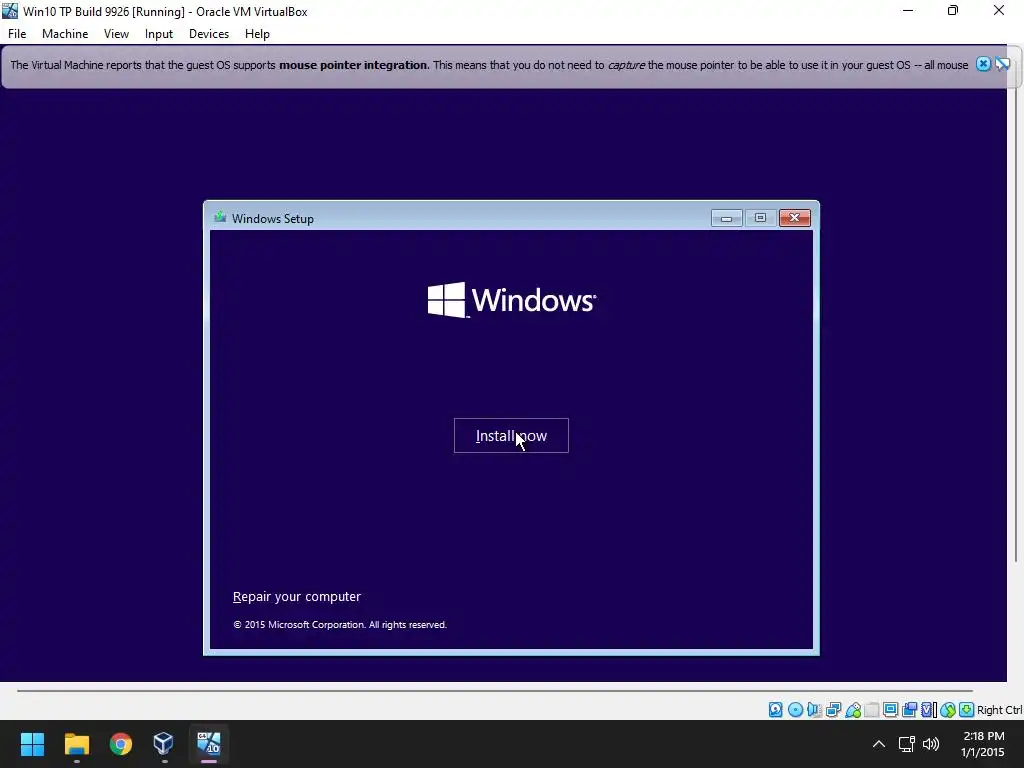Click the keyboard capture green arrow icon

pyautogui.click(x=967, y=710)
